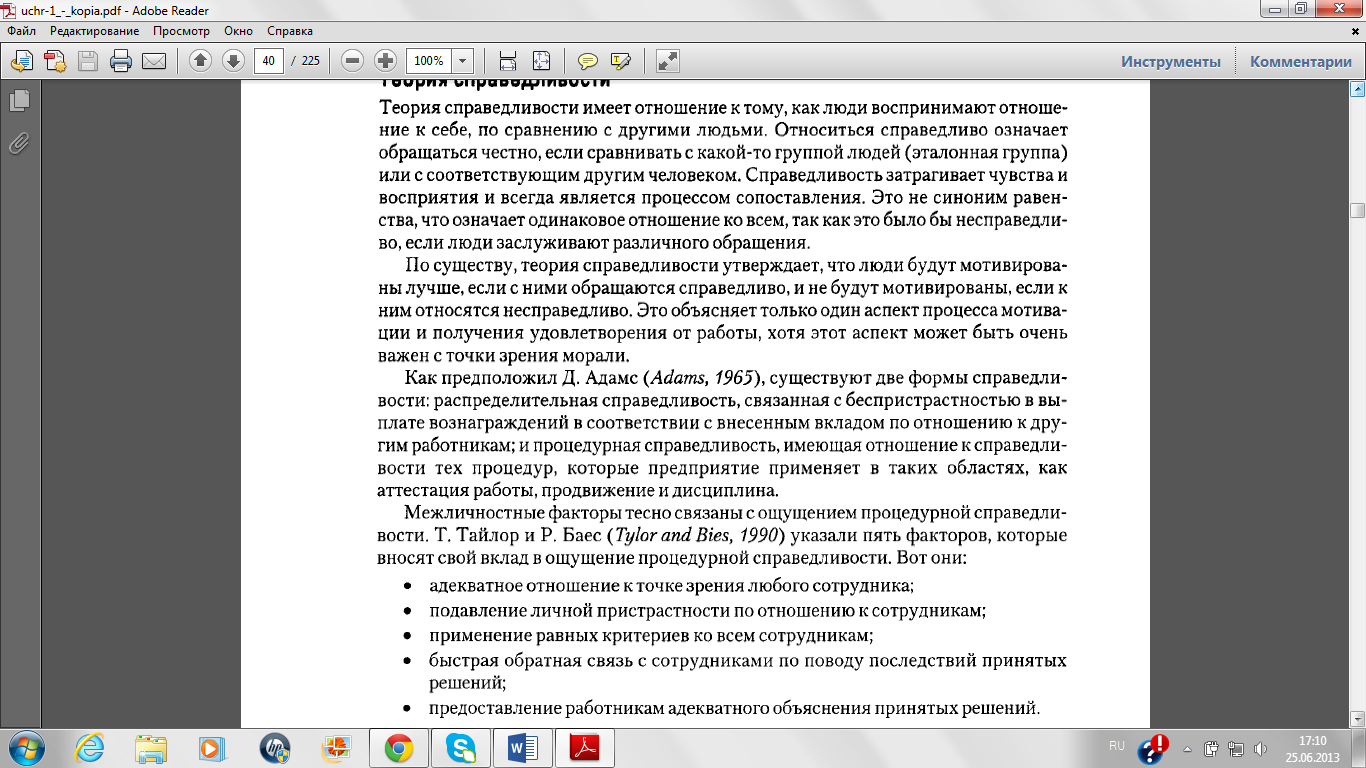Click the citation "Adams, 1965"

pyautogui.click(x=704, y=378)
